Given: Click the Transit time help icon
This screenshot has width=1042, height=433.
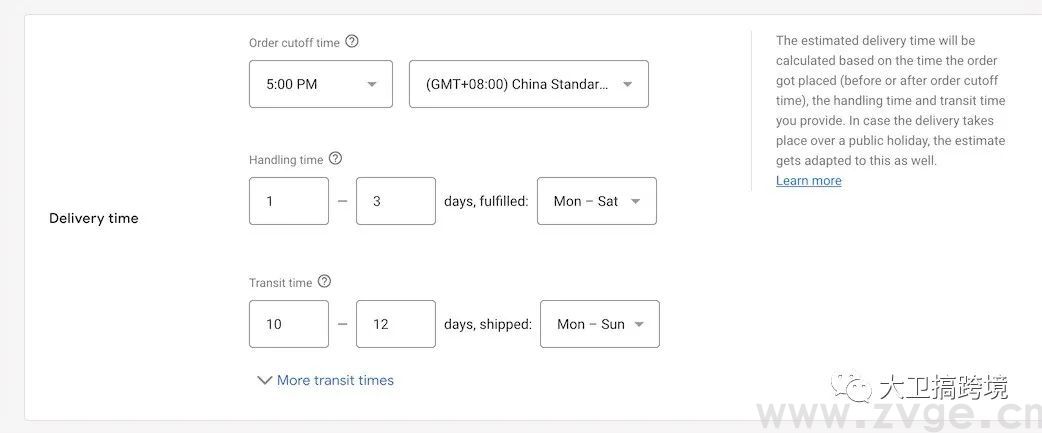Looking at the screenshot, I should coord(324,282).
